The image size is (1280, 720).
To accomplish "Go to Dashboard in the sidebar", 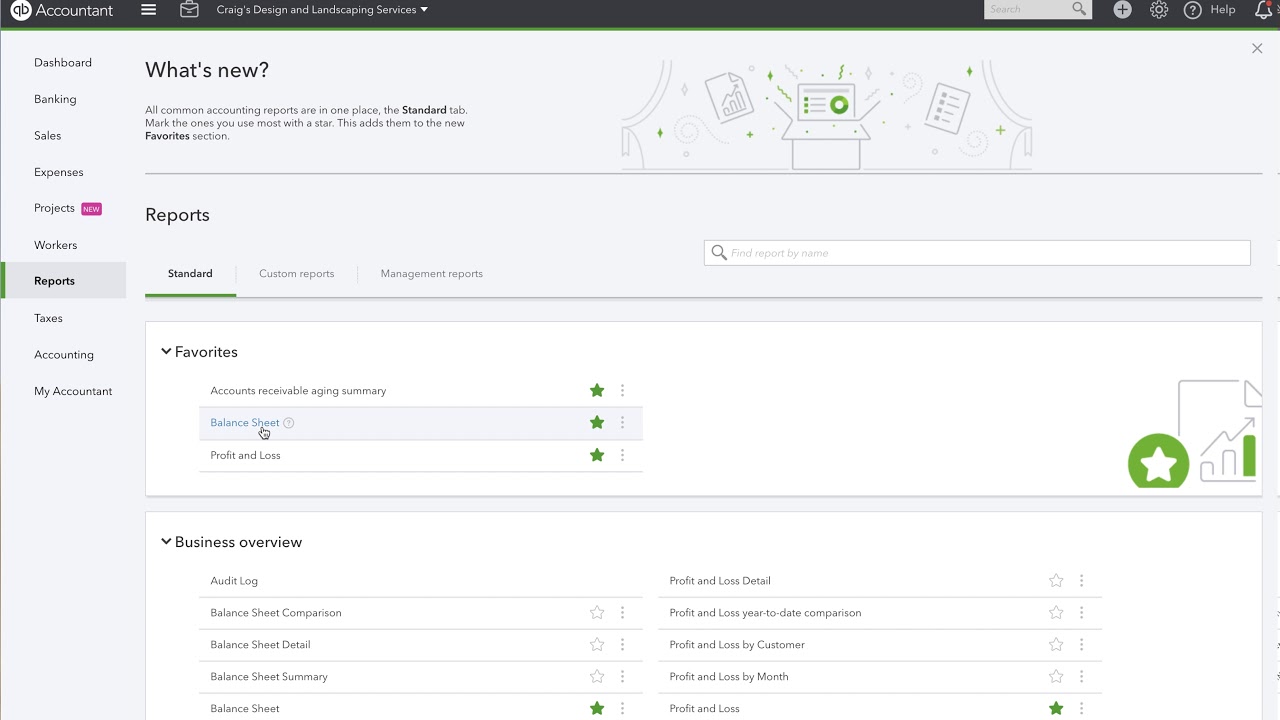I will [x=63, y=62].
